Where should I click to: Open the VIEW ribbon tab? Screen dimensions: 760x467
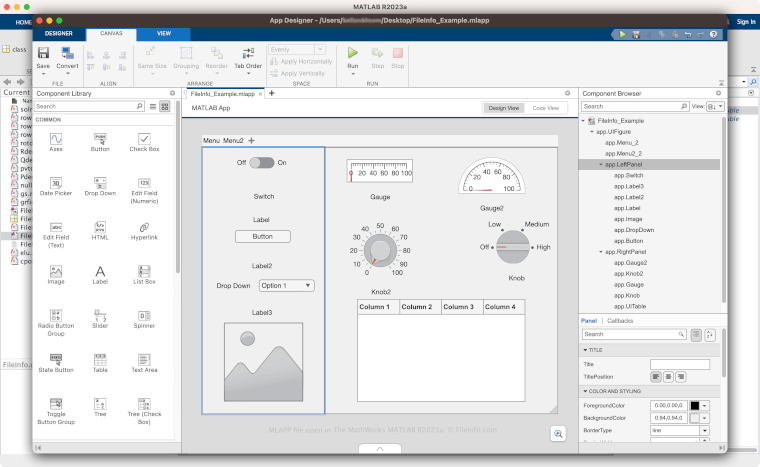163,33
